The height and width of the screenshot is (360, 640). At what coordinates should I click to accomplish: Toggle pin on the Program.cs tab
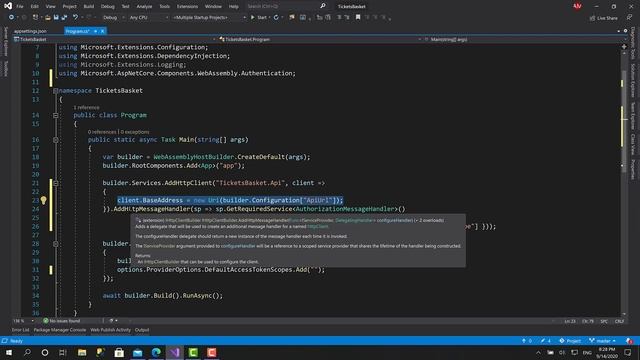96,31
